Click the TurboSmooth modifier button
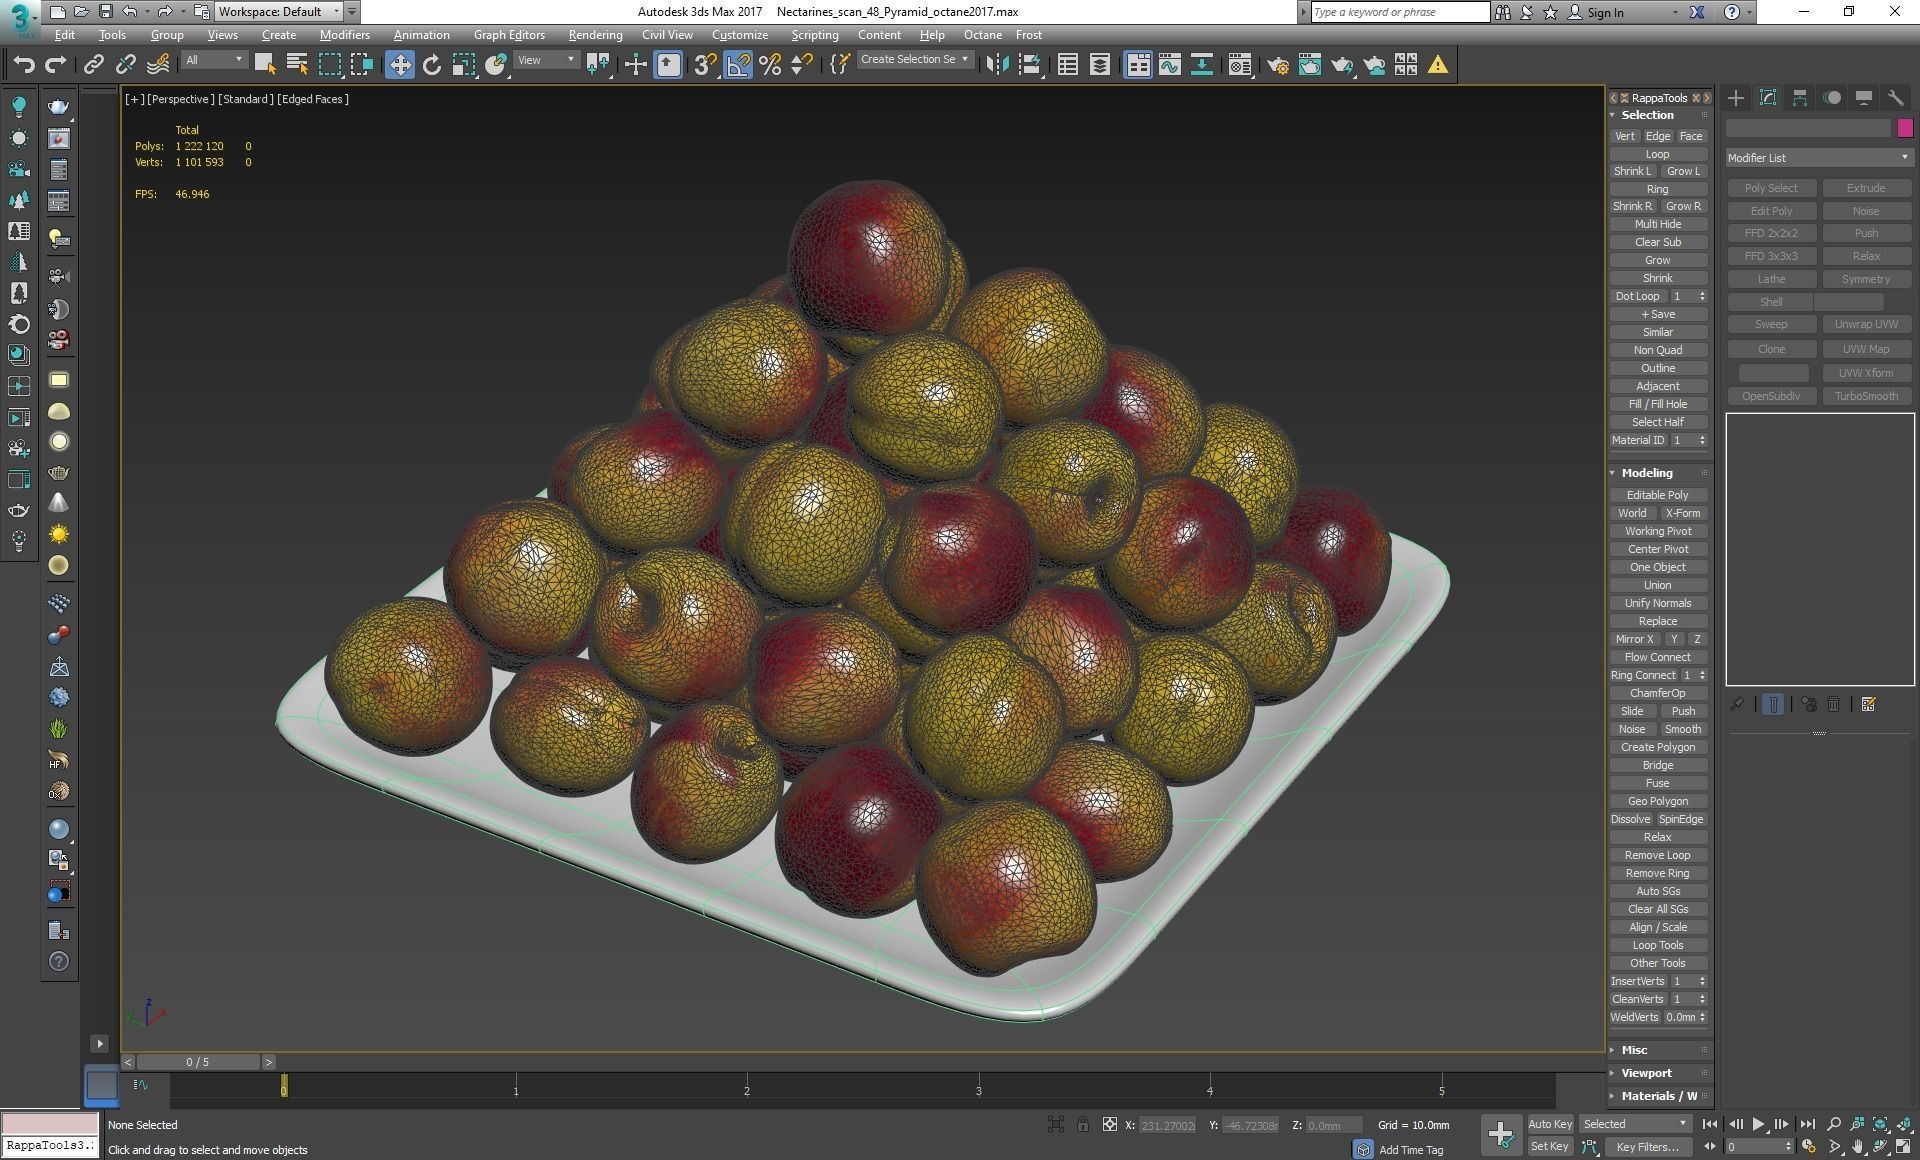This screenshot has height=1160, width=1920. (1866, 396)
